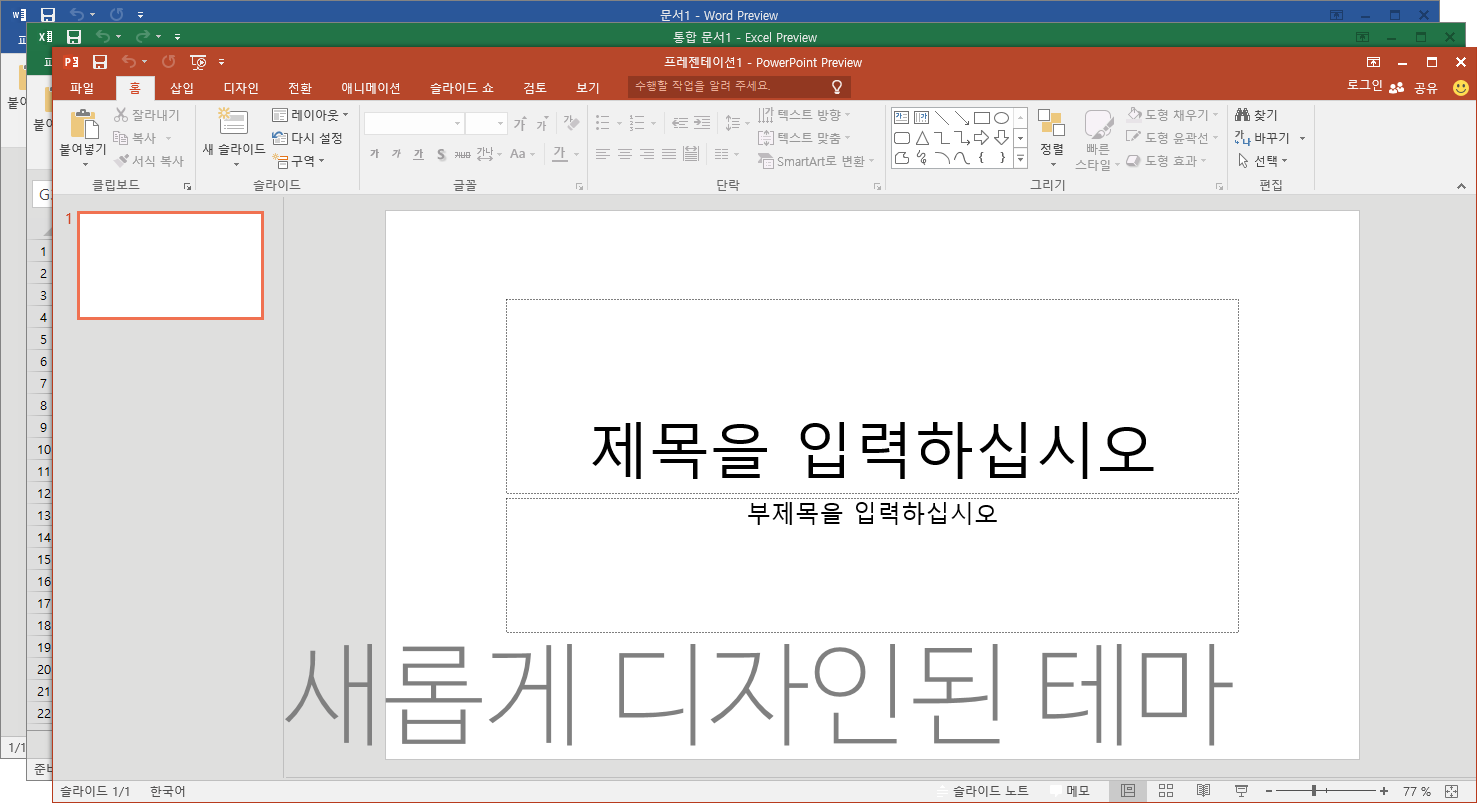
Task: Switch to Reading view icon in status bar
Action: click(x=1204, y=791)
